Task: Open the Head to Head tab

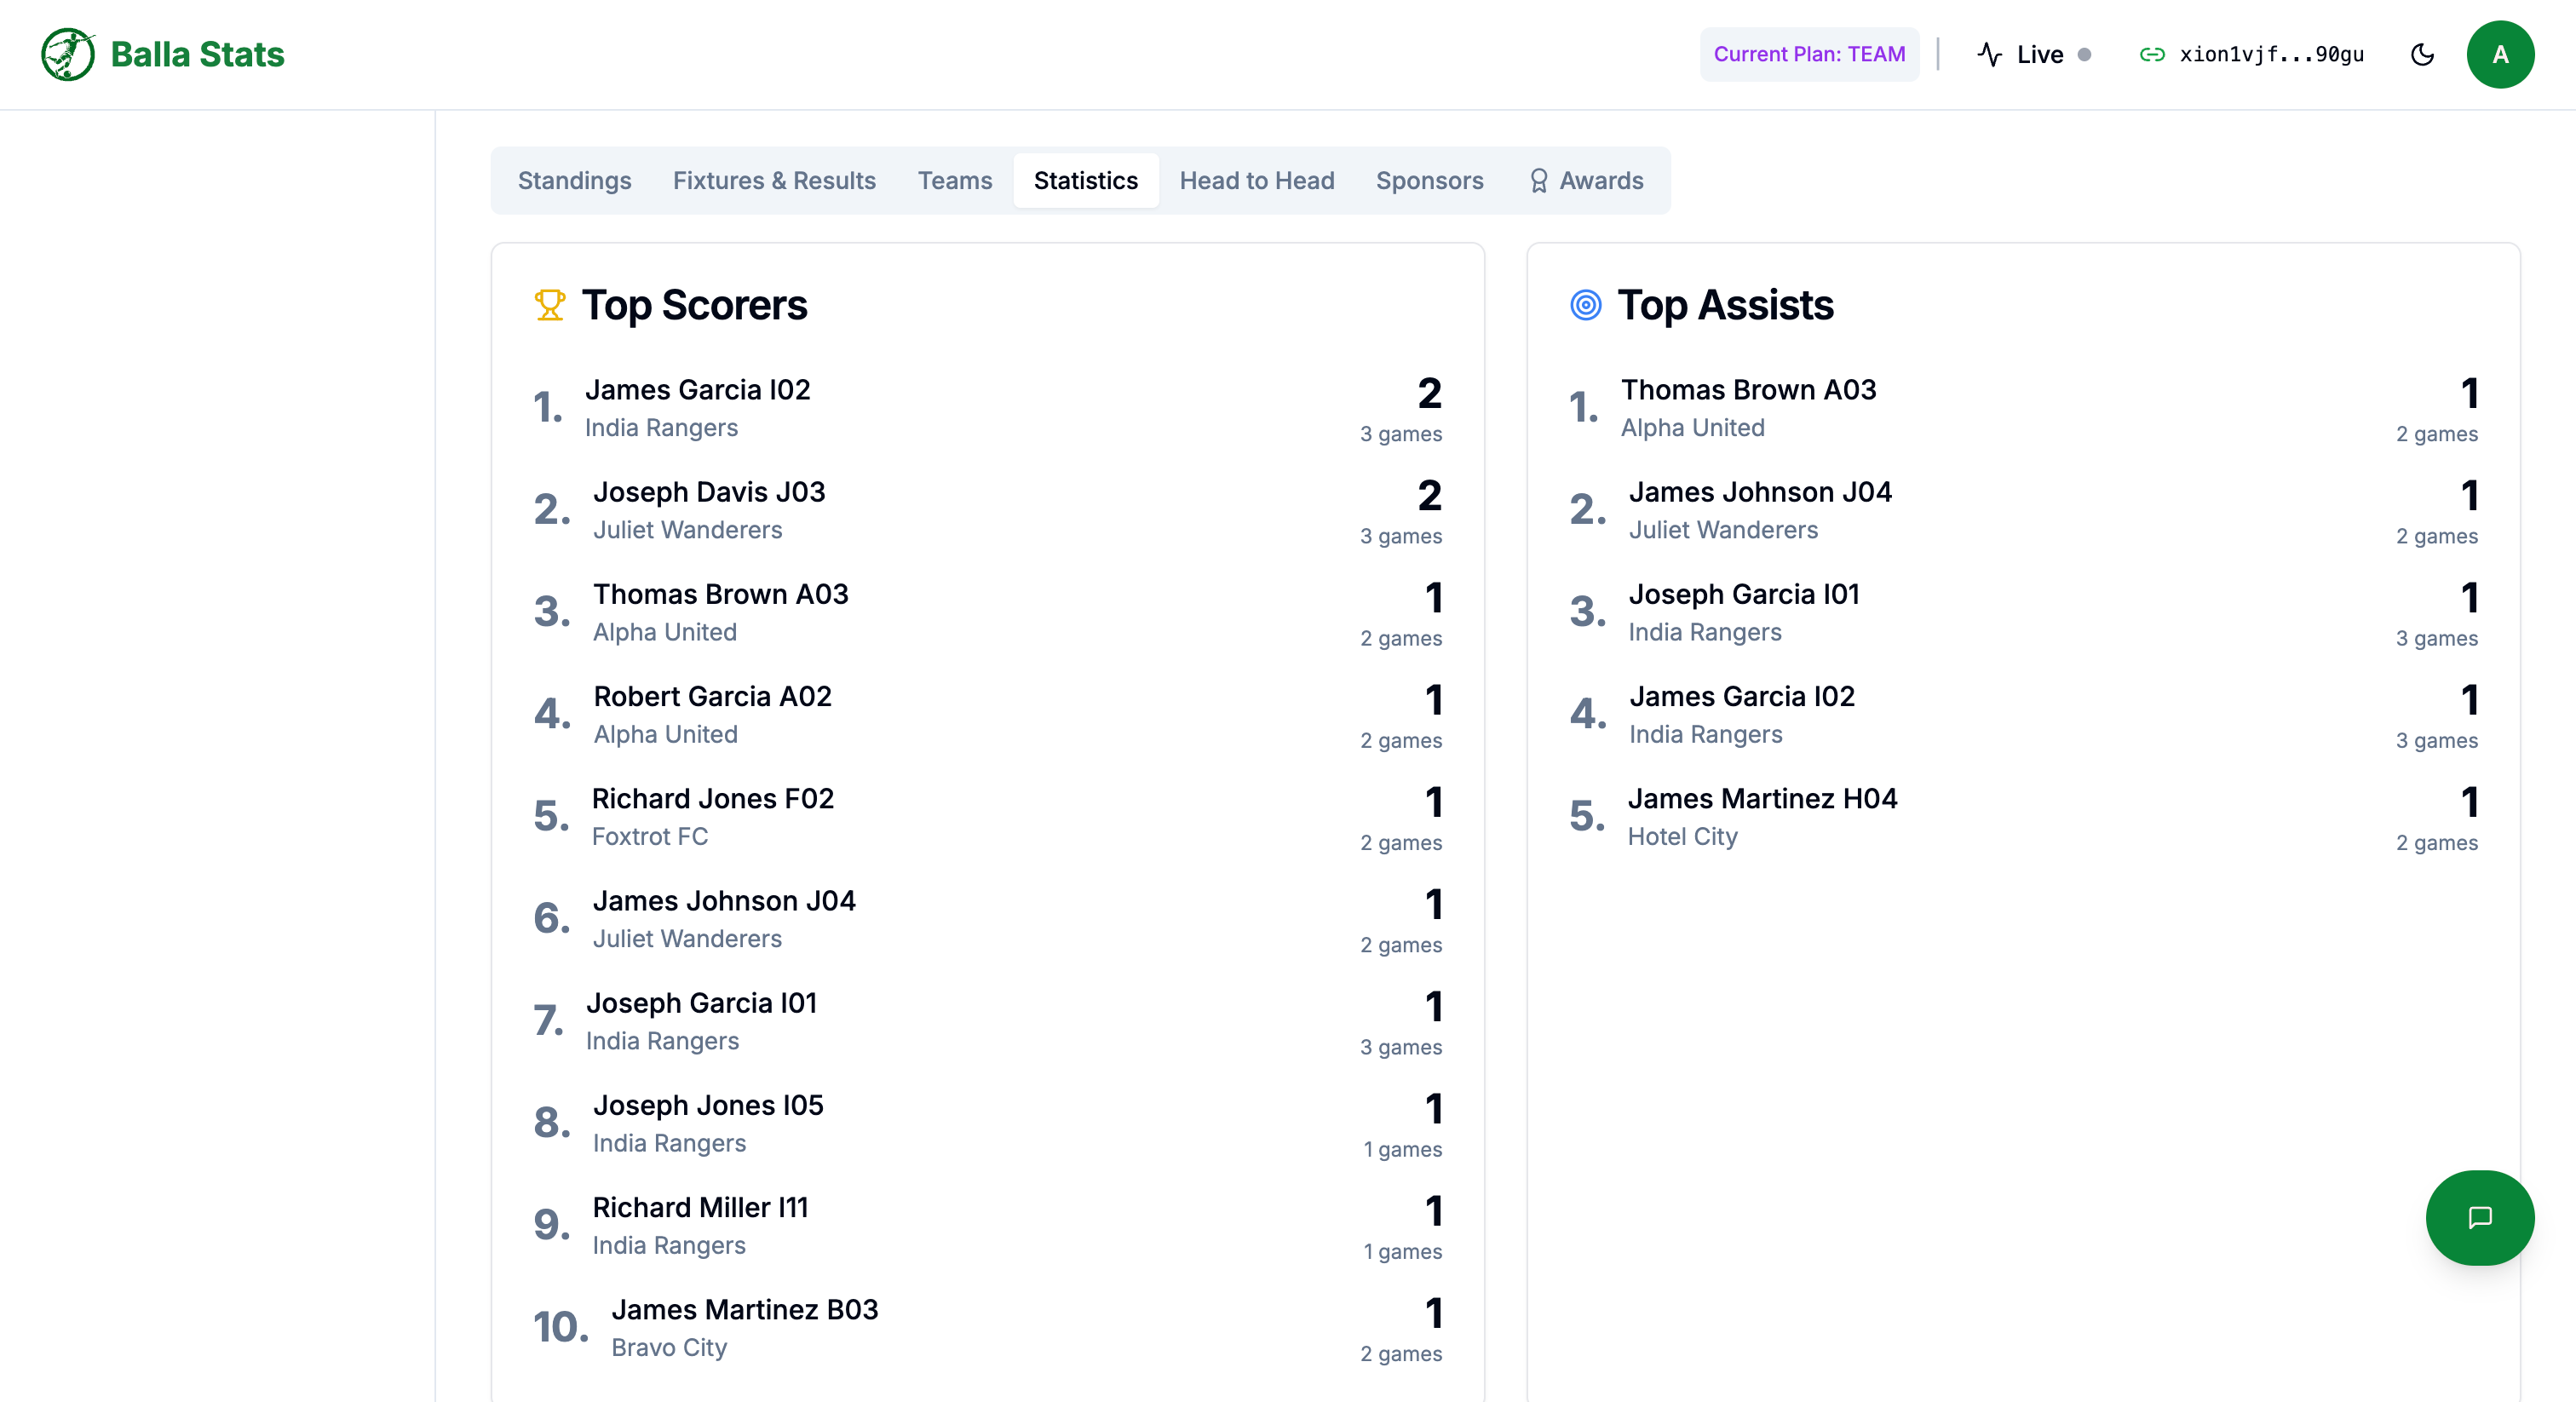Action: [1257, 180]
